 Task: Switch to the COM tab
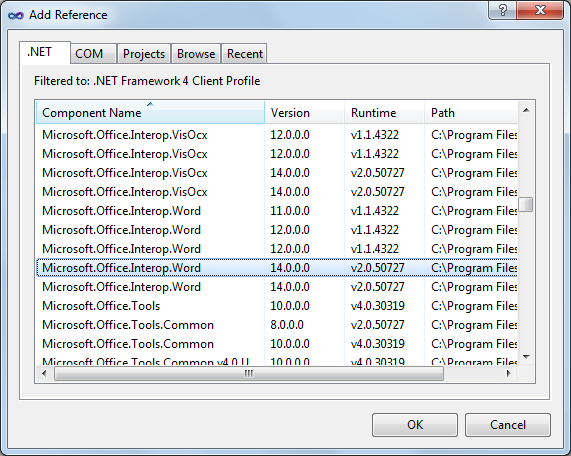coord(93,54)
